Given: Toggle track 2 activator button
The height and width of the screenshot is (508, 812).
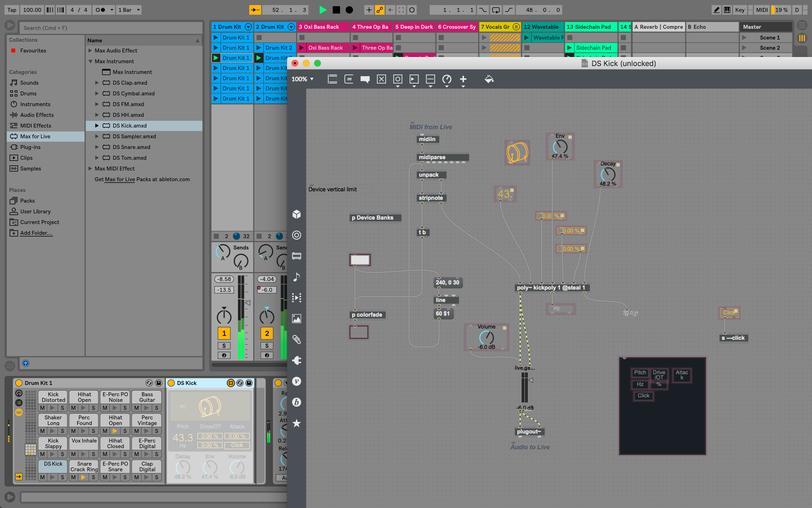Looking at the screenshot, I should pyautogui.click(x=267, y=333).
